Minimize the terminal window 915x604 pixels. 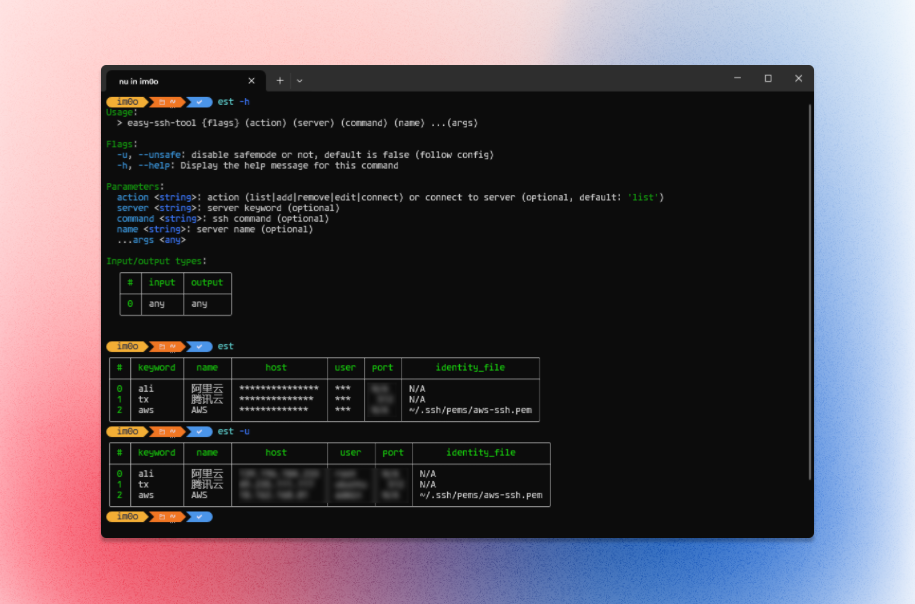pos(738,78)
